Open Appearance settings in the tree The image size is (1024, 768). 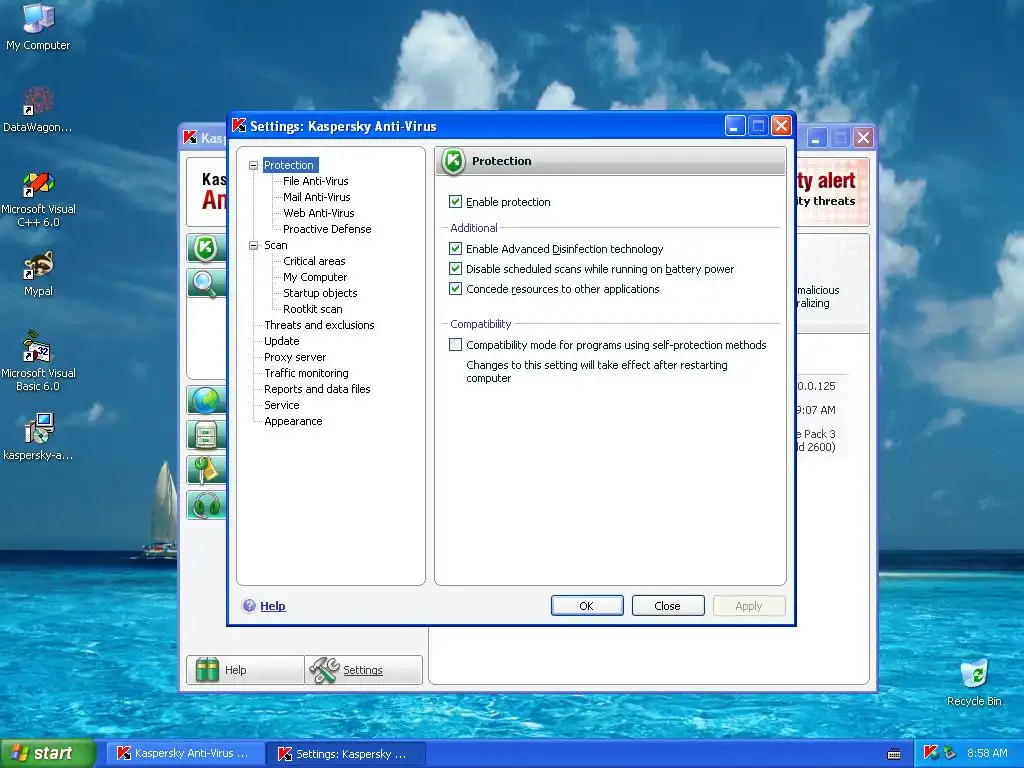point(293,421)
